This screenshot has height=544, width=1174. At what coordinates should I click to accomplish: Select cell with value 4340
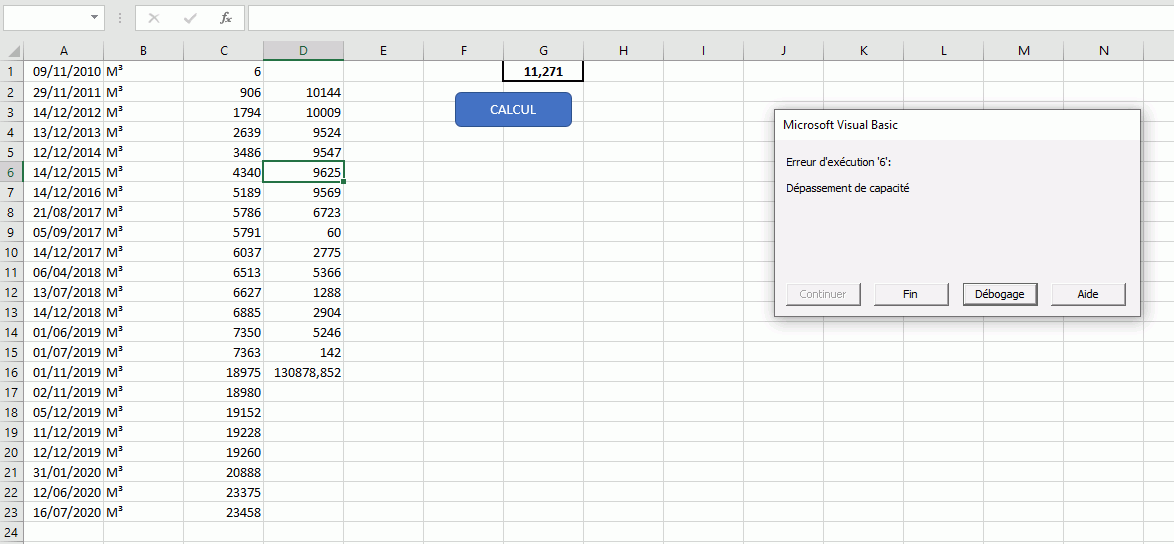tap(224, 171)
